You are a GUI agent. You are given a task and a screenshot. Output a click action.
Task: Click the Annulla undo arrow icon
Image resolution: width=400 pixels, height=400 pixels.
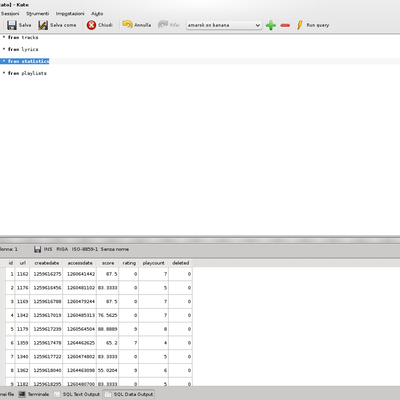(x=127, y=25)
